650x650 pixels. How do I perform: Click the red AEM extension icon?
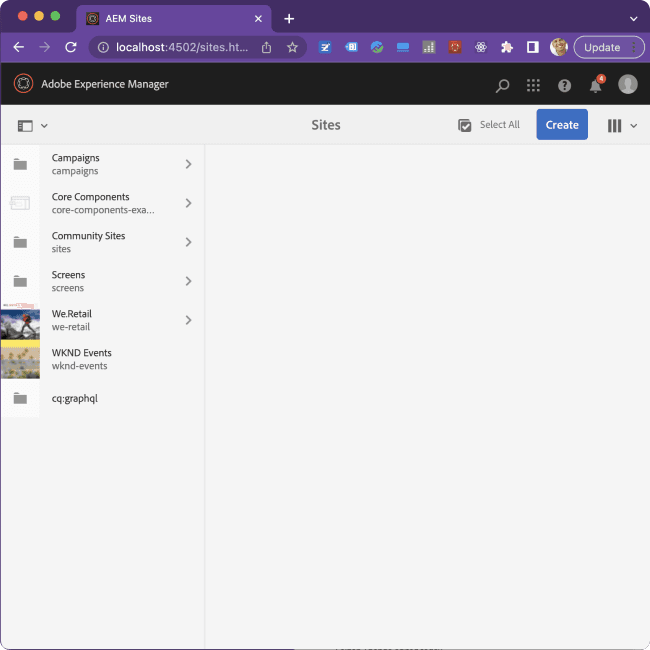coord(455,47)
